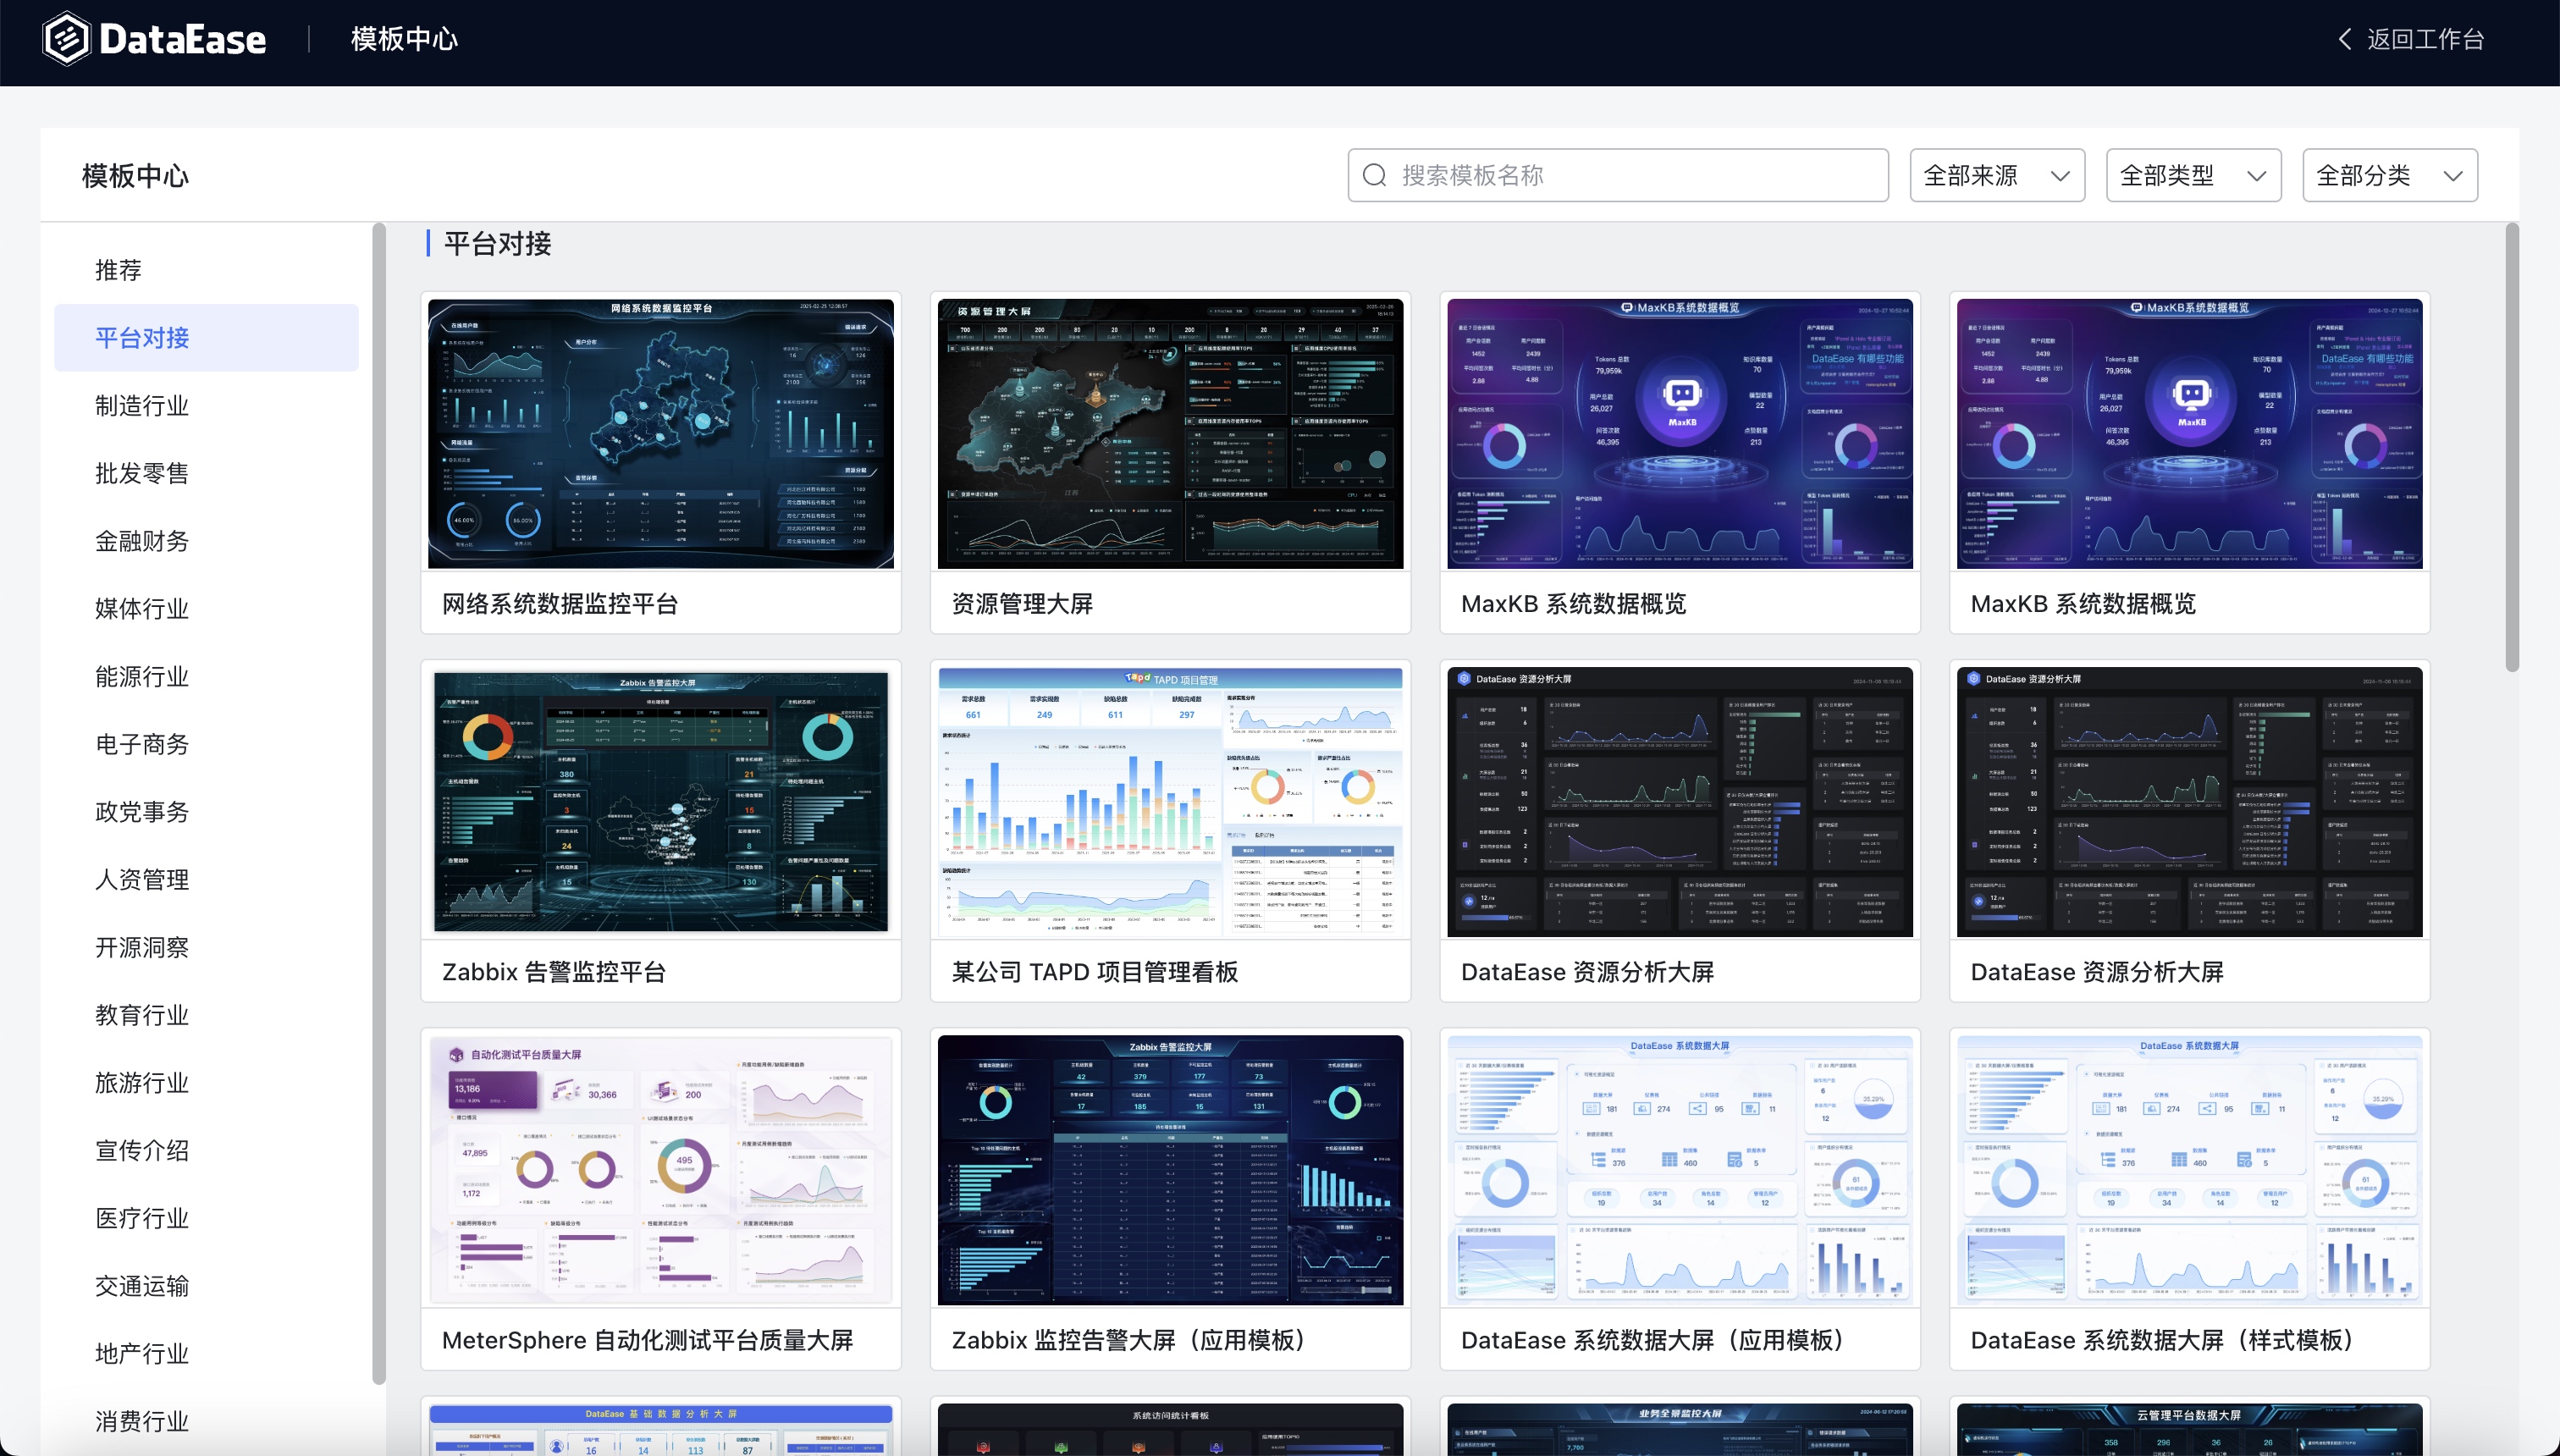
Task: Open 系统访问统计看板 template thumbnail
Action: 1170,1429
